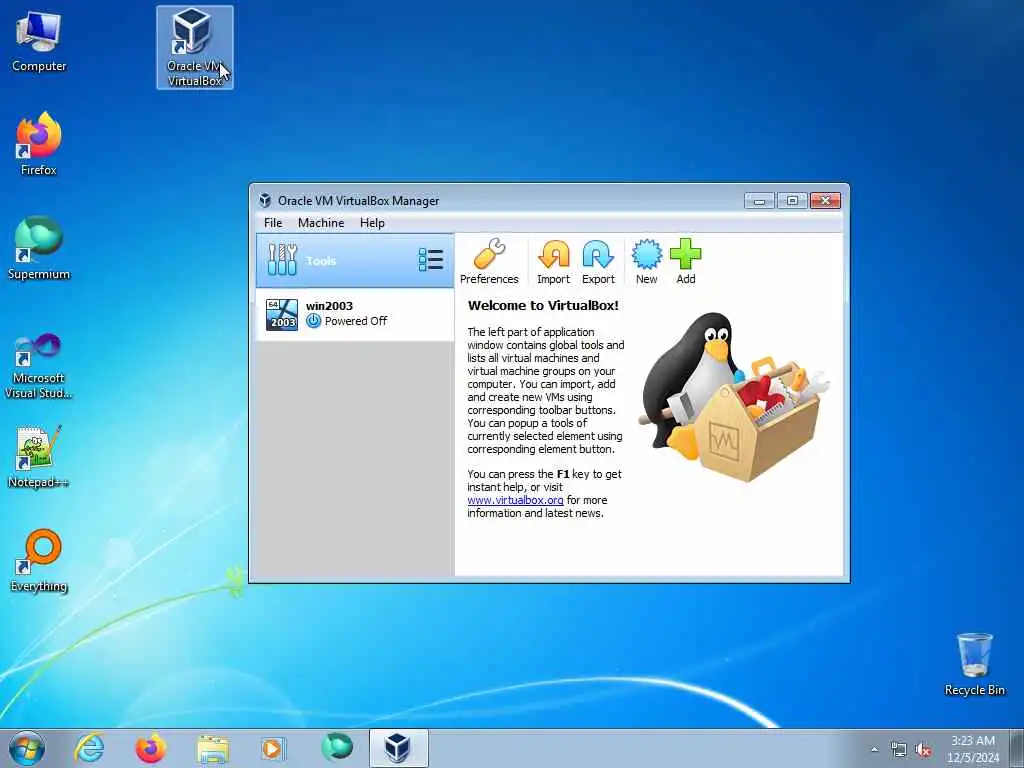This screenshot has height=768, width=1024.
Task: Click the VirtualBox taskbar button
Action: click(x=398, y=748)
